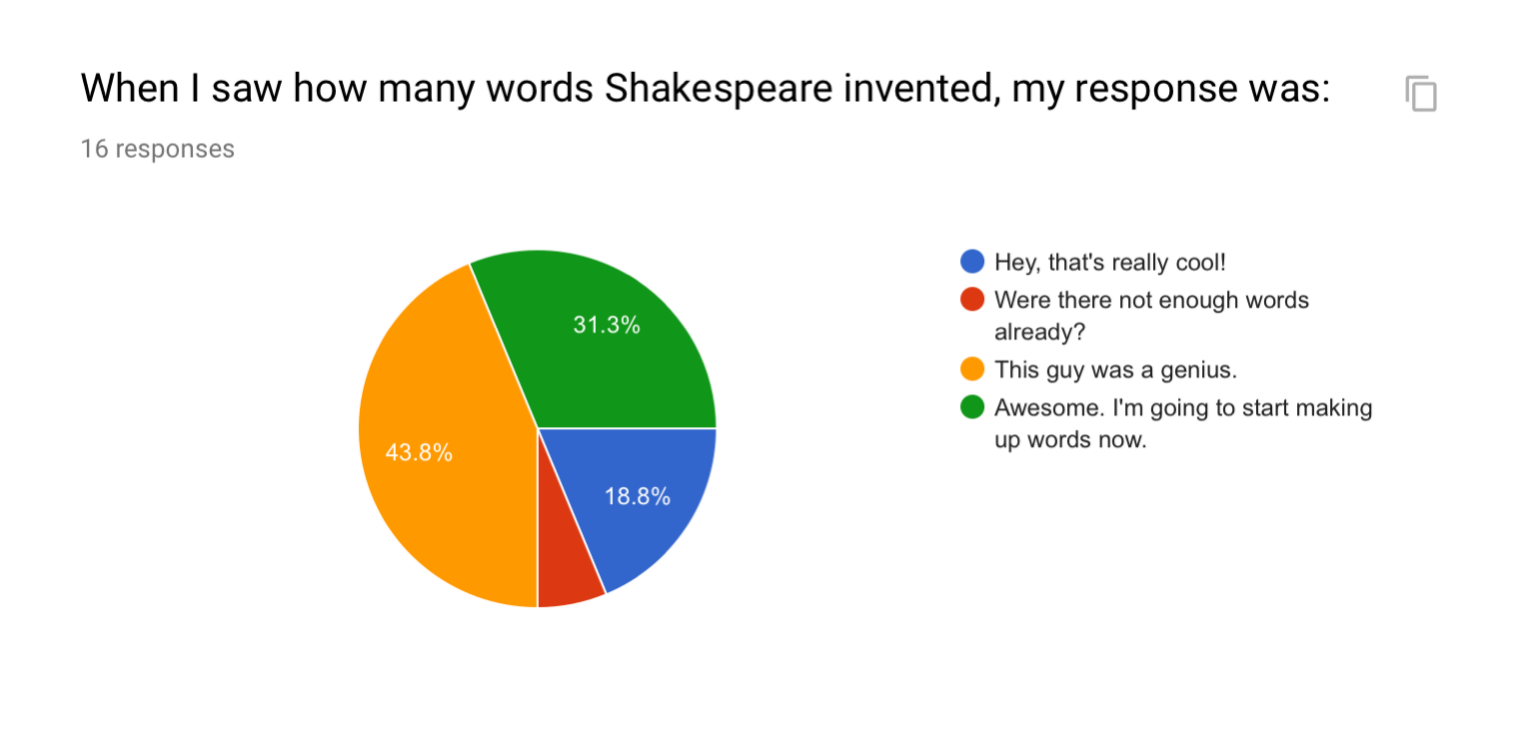Click the blue legend dot

click(x=972, y=262)
